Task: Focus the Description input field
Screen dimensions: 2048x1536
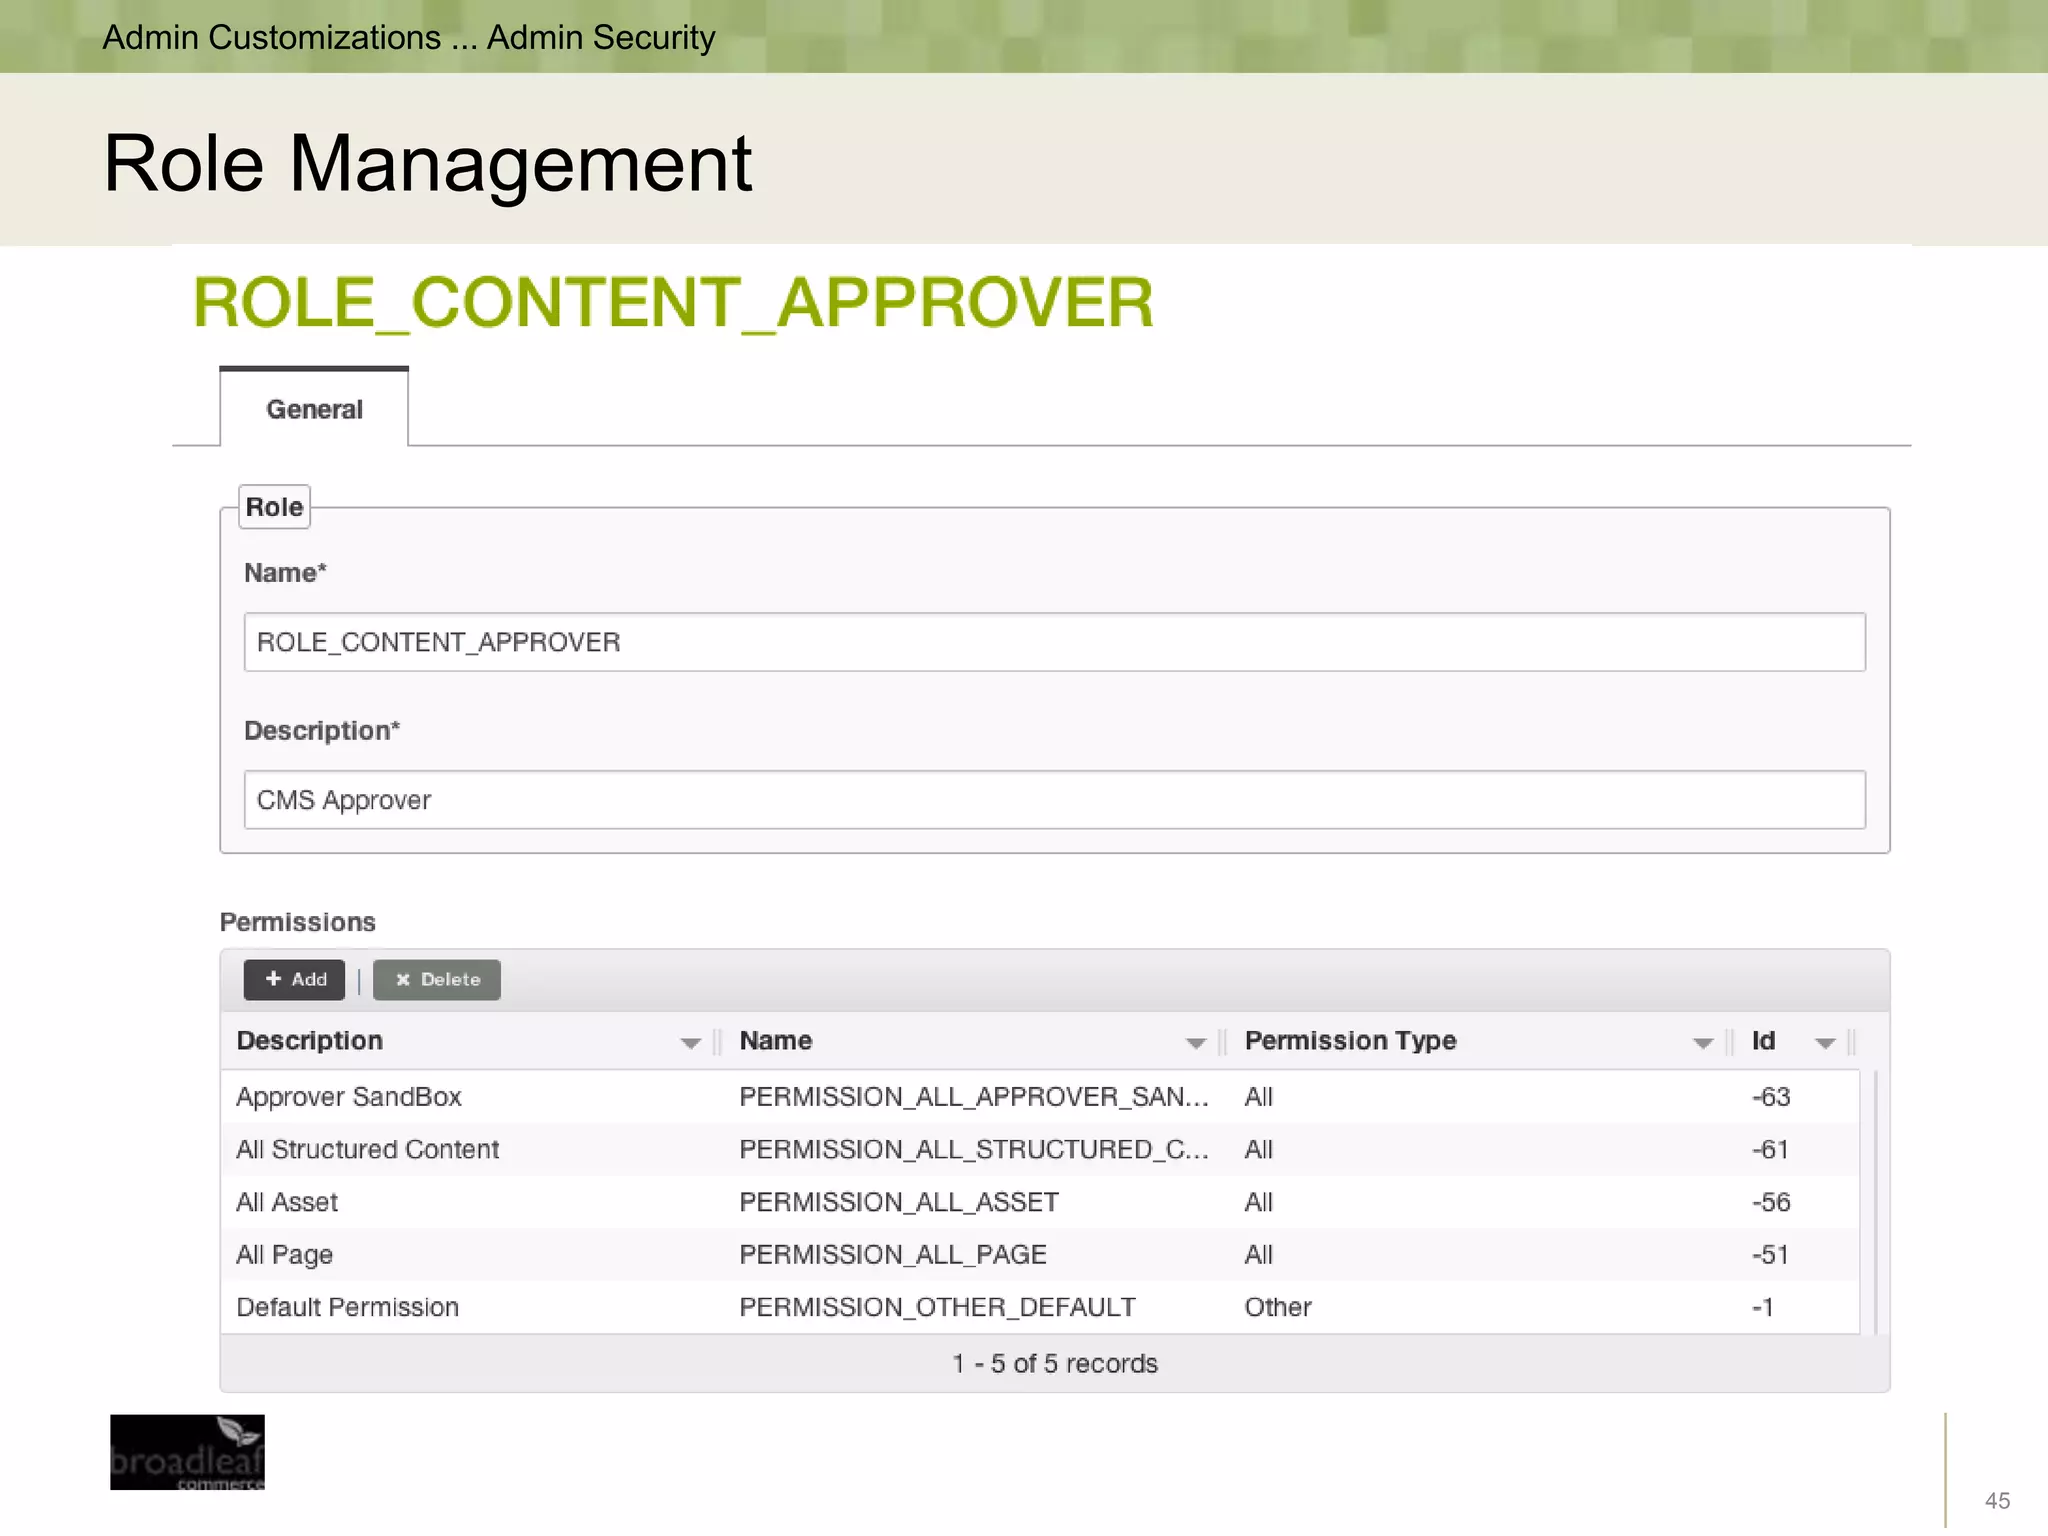Action: (1054, 799)
